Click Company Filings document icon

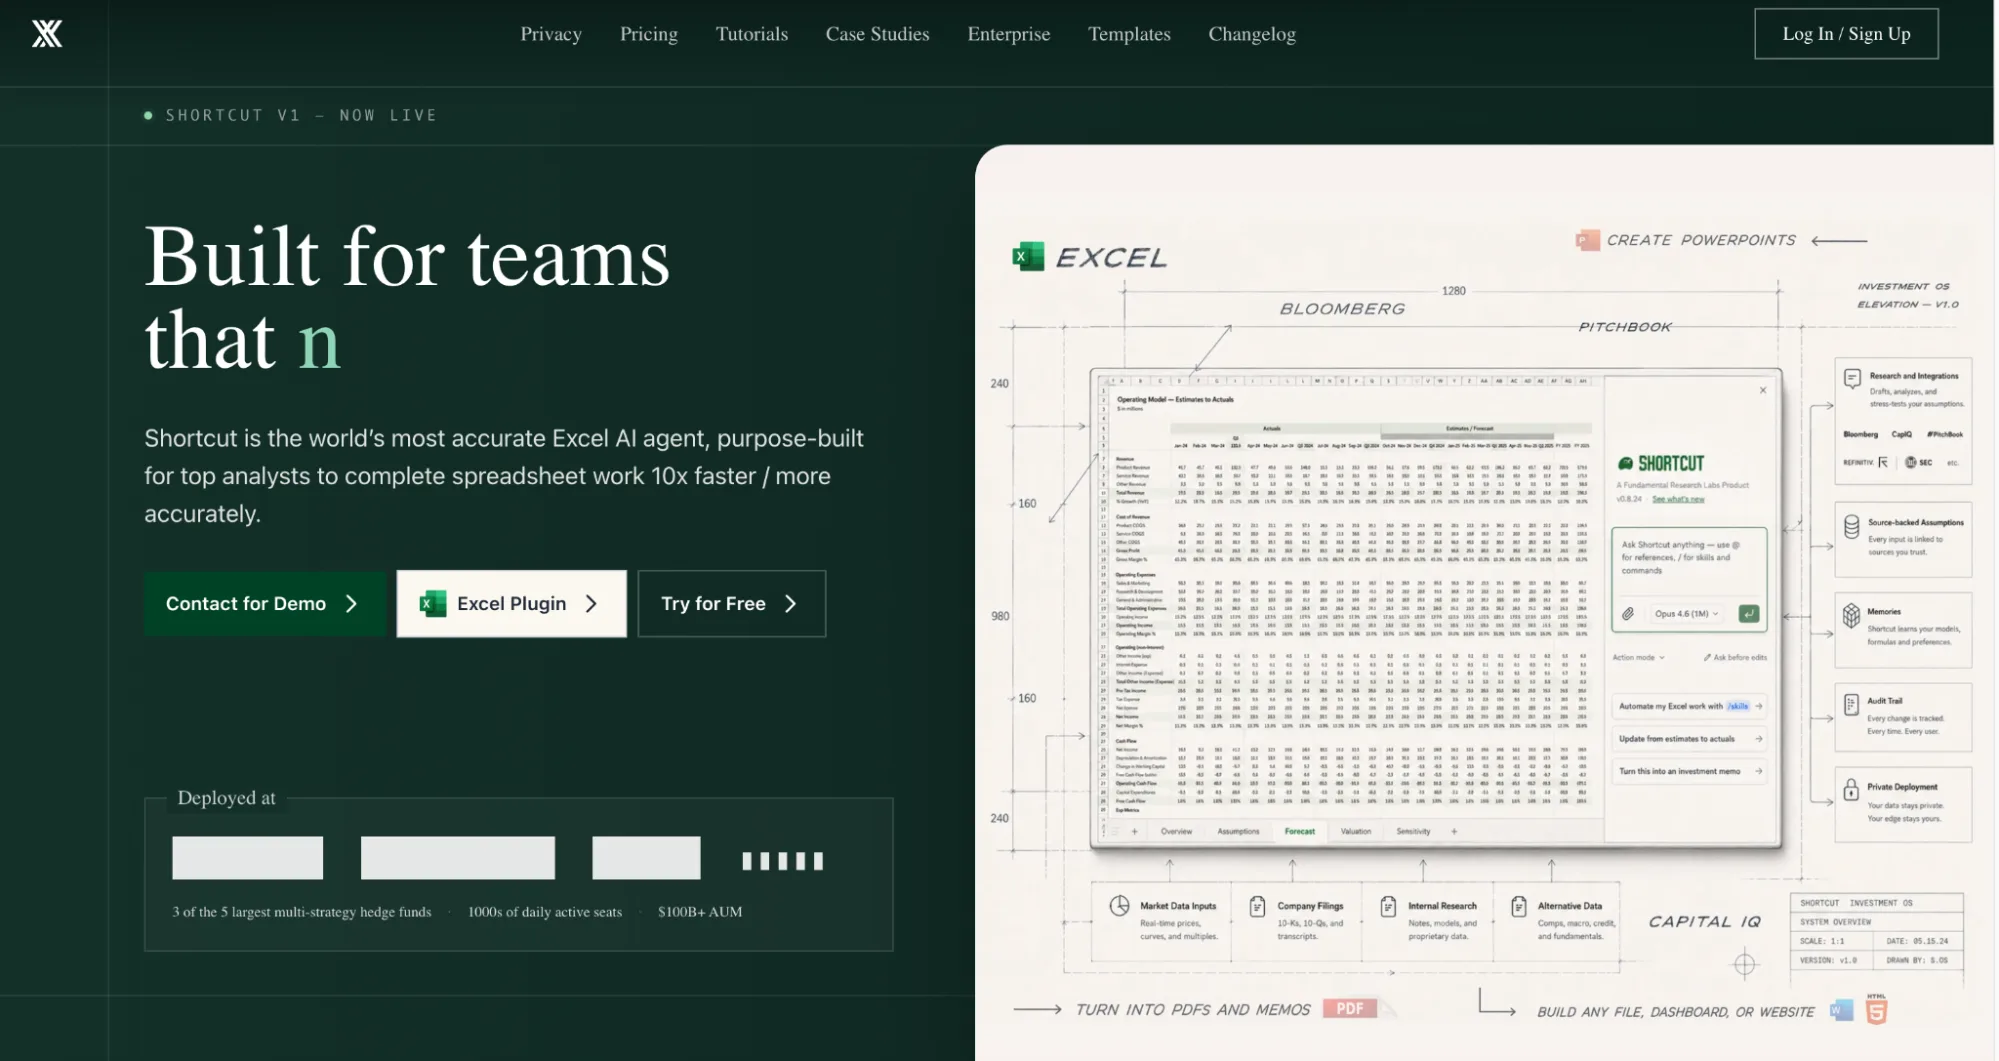(1257, 906)
